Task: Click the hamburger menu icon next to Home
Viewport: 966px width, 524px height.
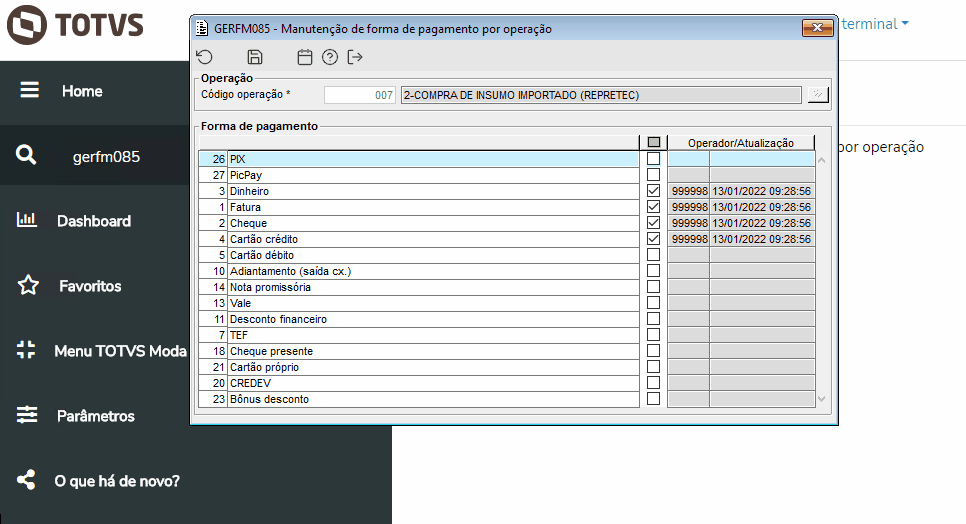Action: pyautogui.click(x=30, y=91)
